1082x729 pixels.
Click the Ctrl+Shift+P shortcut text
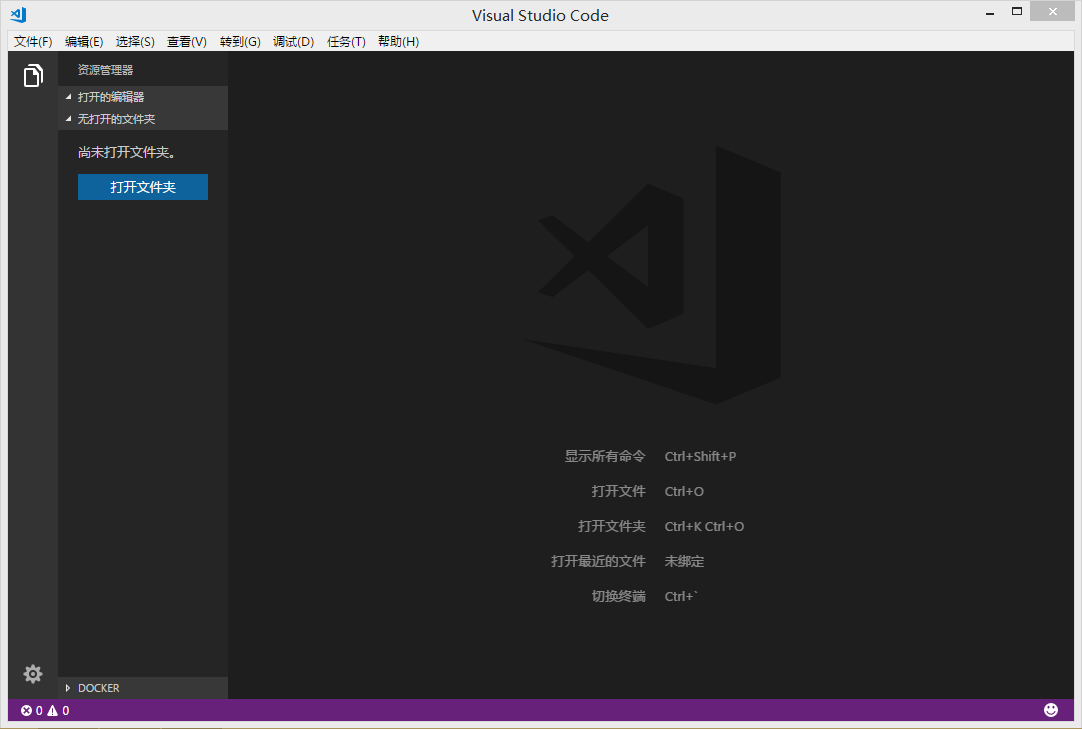point(700,456)
